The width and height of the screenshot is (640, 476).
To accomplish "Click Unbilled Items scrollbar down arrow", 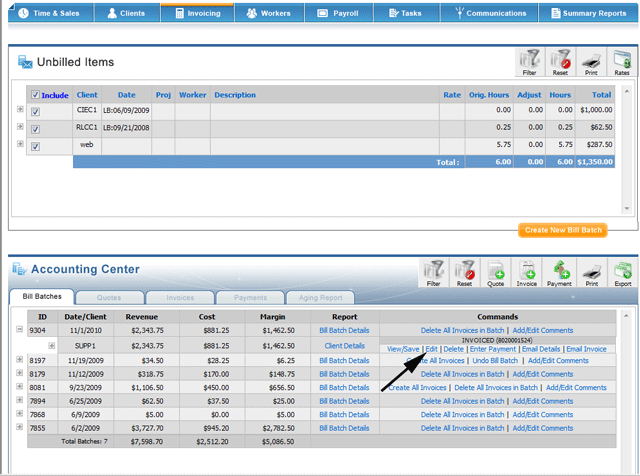I will 627,209.
